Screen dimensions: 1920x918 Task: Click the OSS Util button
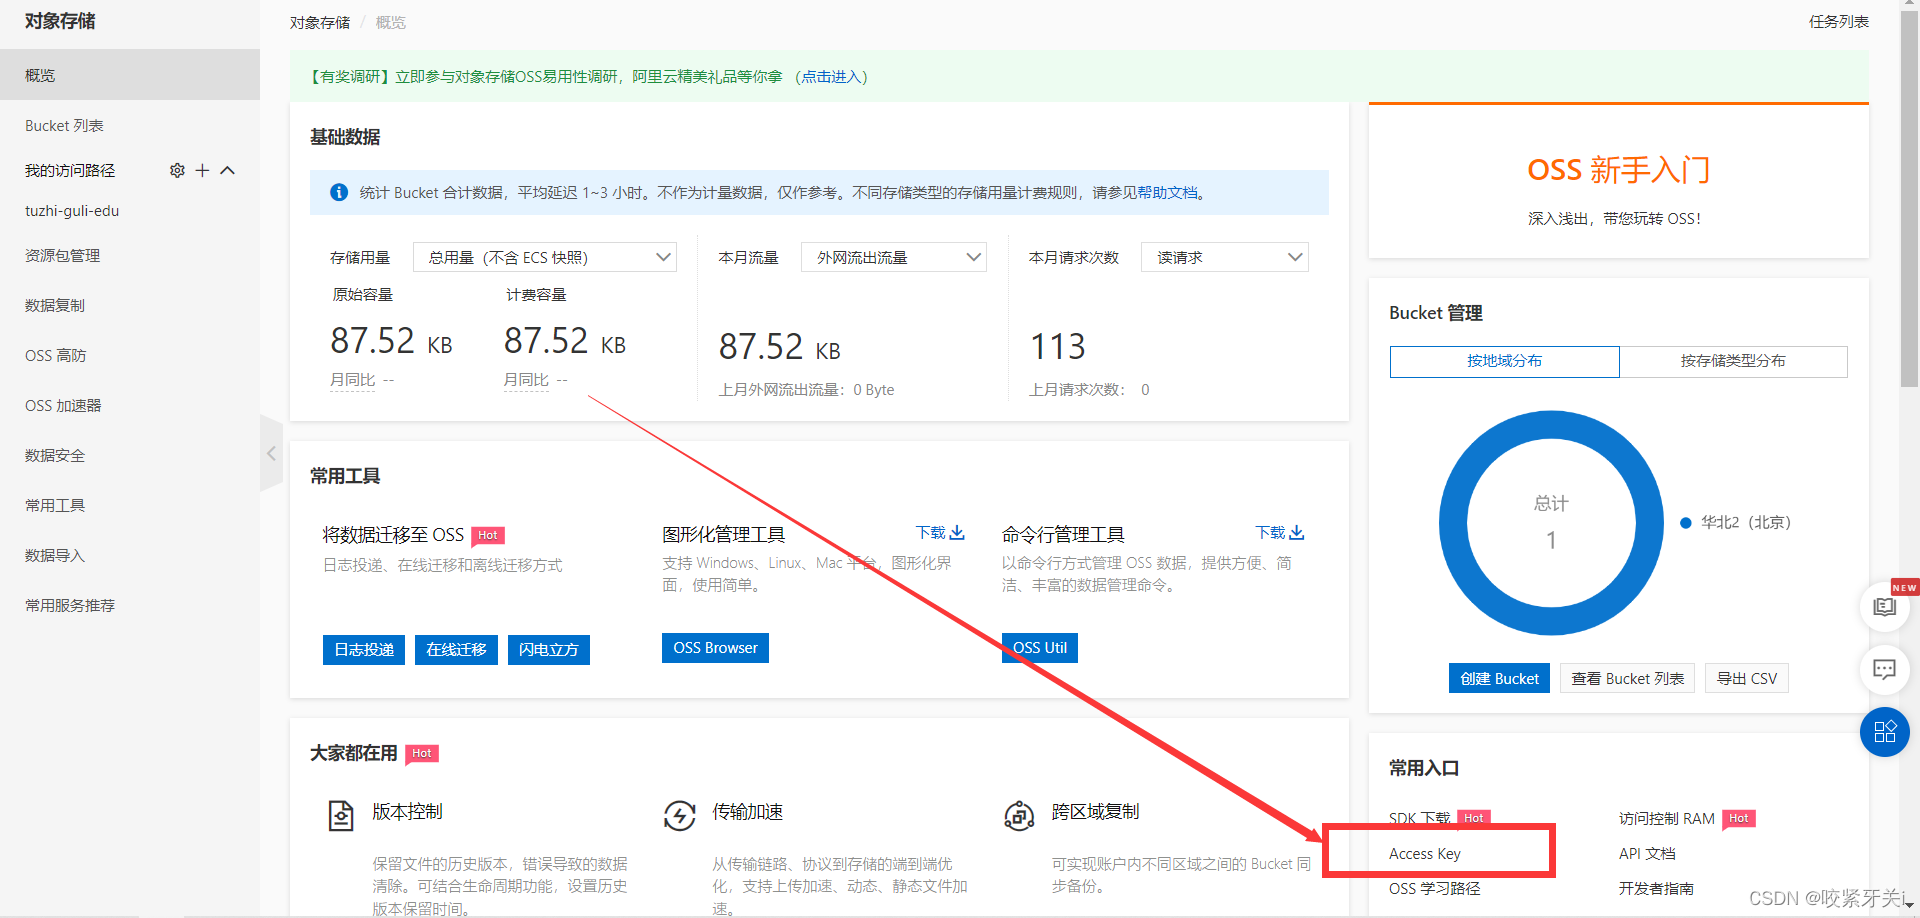tap(1040, 648)
